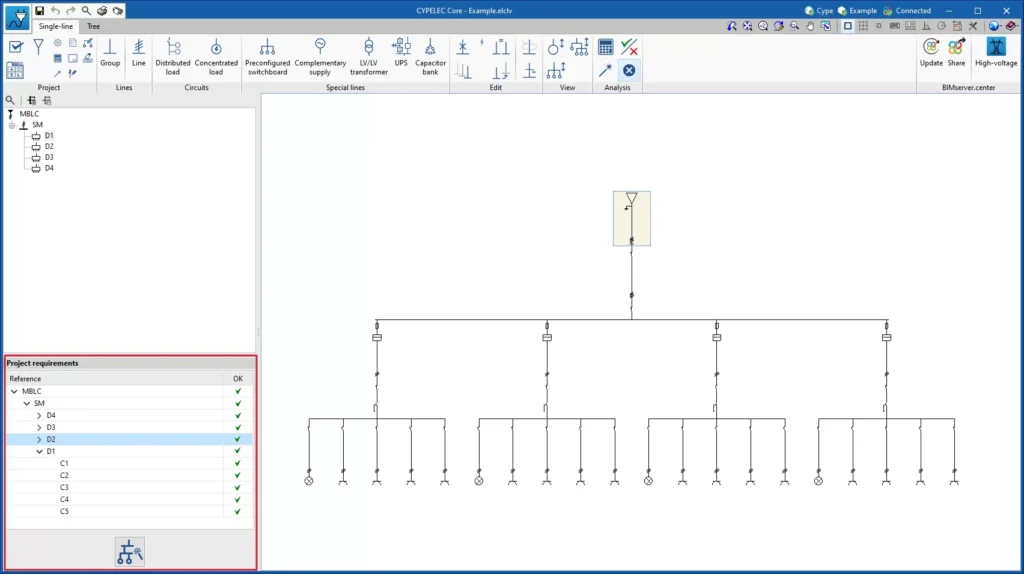Click the Save floppy disk icon
The width and height of the screenshot is (1024, 574).
(40, 10)
